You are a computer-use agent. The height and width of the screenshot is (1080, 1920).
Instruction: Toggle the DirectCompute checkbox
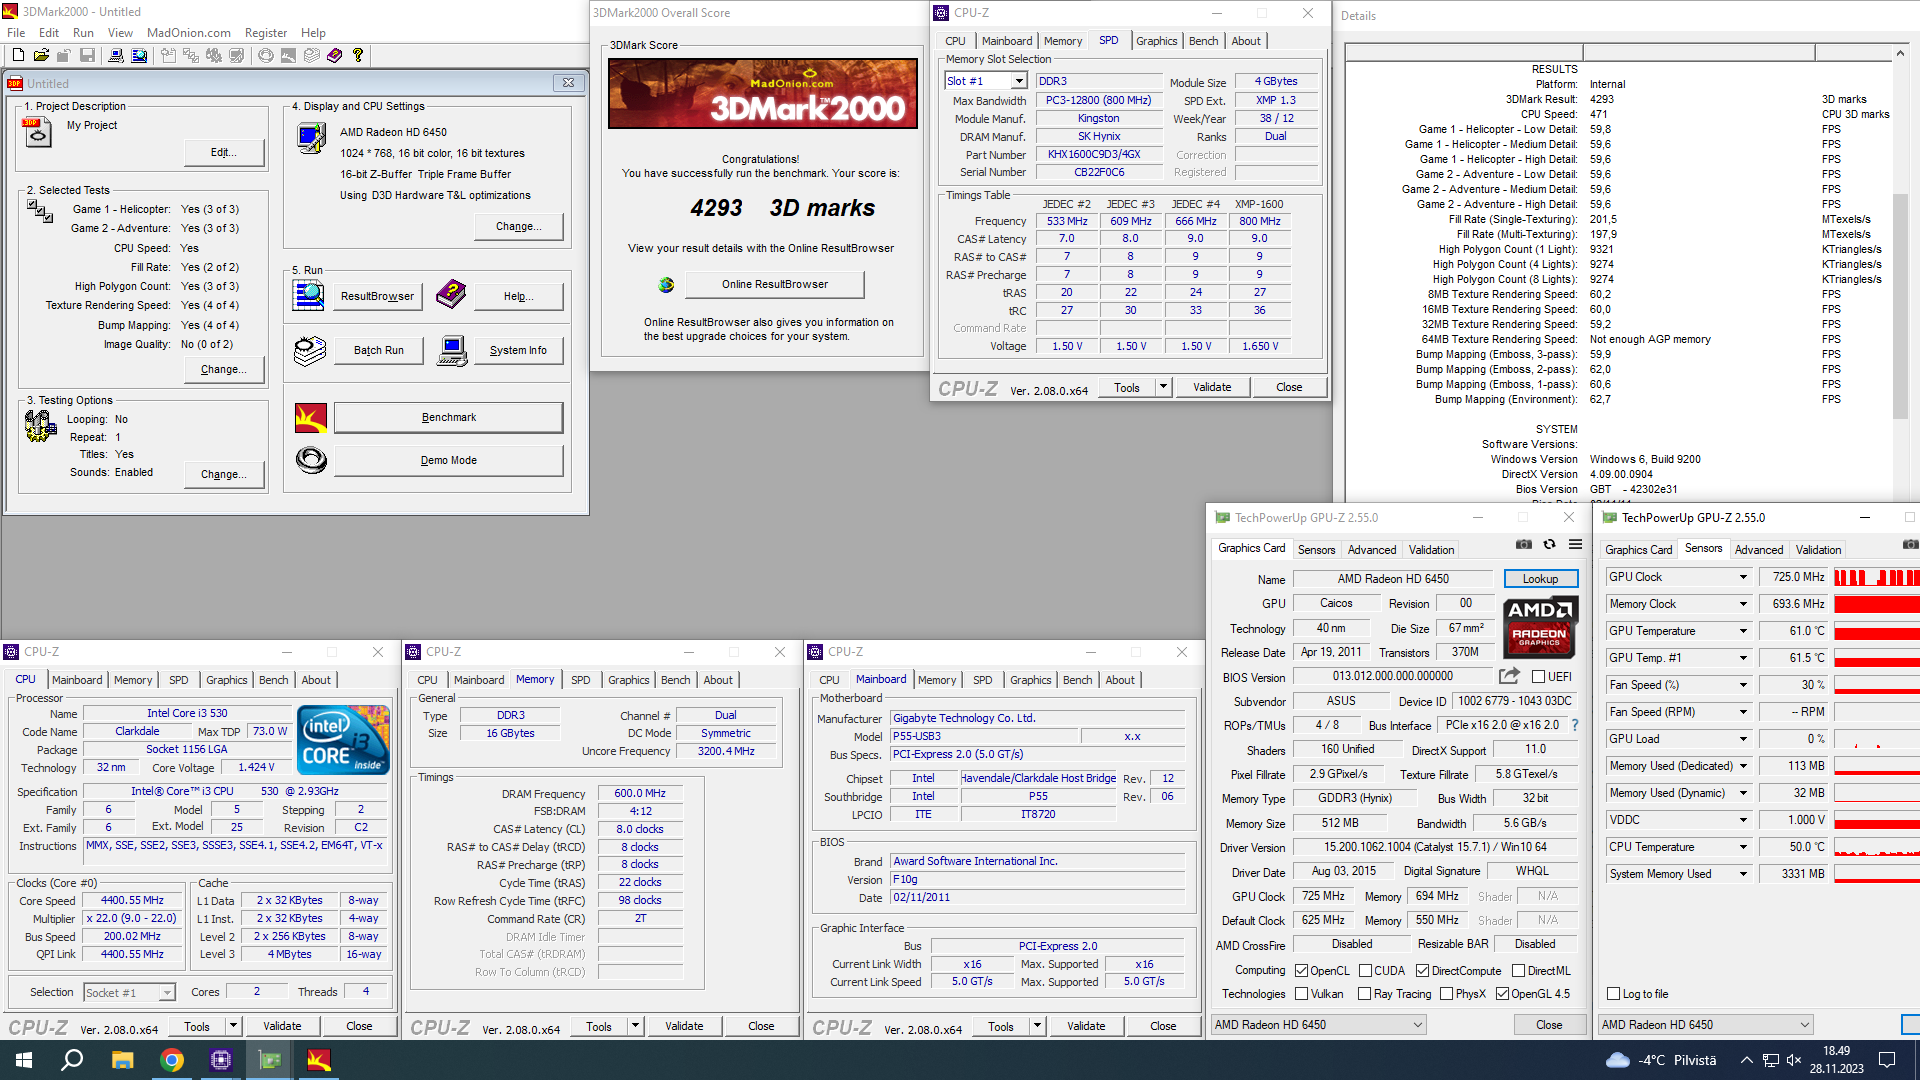tap(1422, 971)
